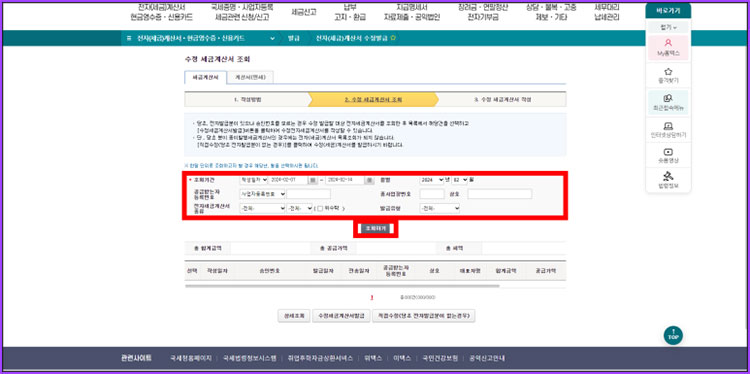Open the 위택스 footer link
The image size is (750, 374).
coord(373,358)
